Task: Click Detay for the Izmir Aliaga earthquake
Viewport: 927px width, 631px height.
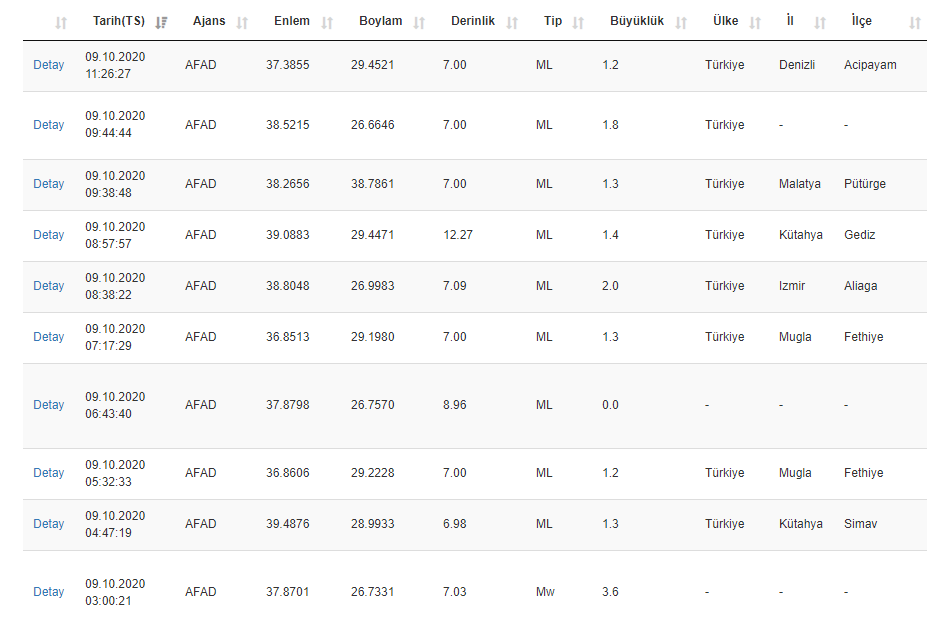Action: pyautogui.click(x=48, y=286)
